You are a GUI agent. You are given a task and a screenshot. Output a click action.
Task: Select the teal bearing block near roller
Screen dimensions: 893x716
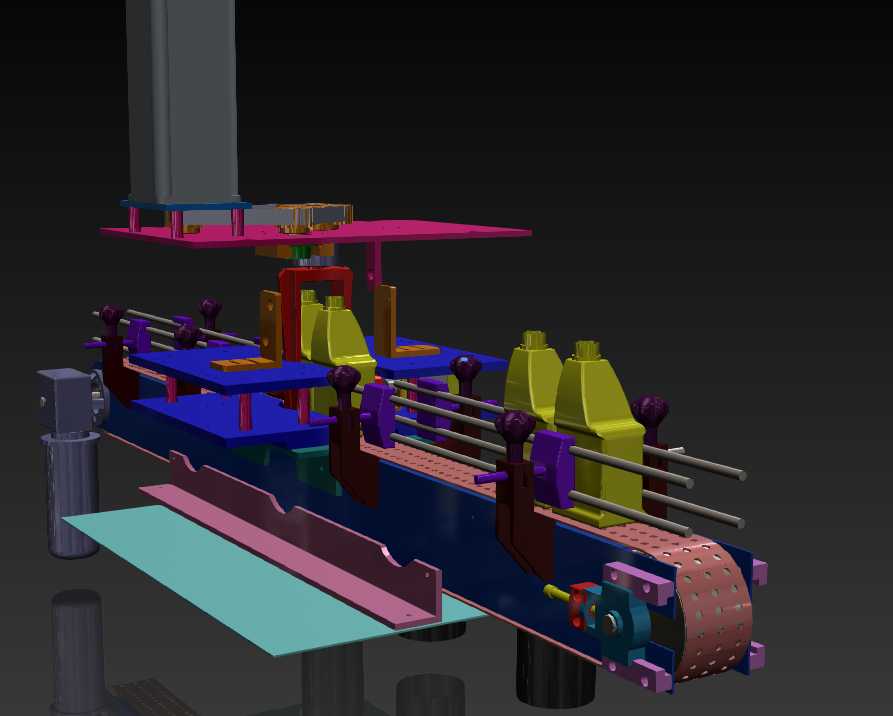click(x=624, y=621)
